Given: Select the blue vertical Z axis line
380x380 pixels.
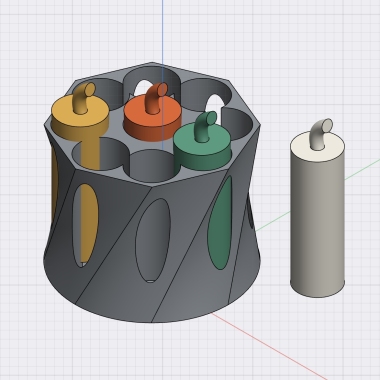Looking at the screenshot, I should [163, 32].
